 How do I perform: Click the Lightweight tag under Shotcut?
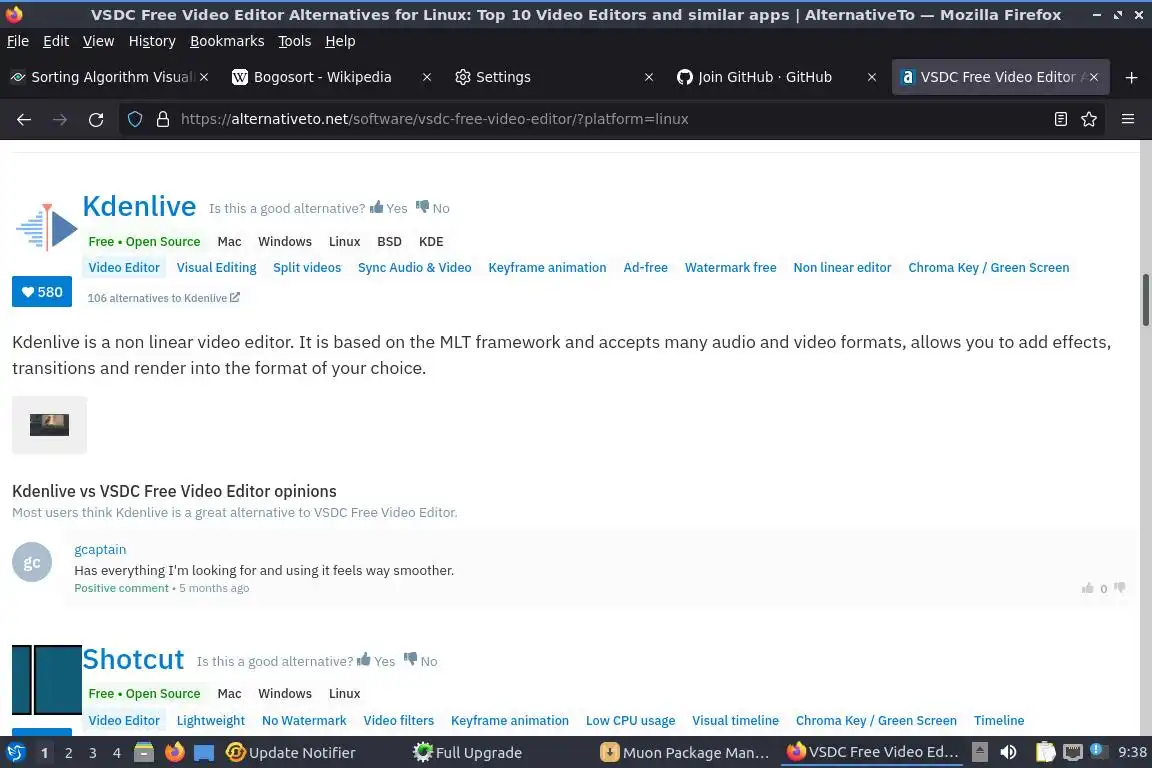(211, 720)
